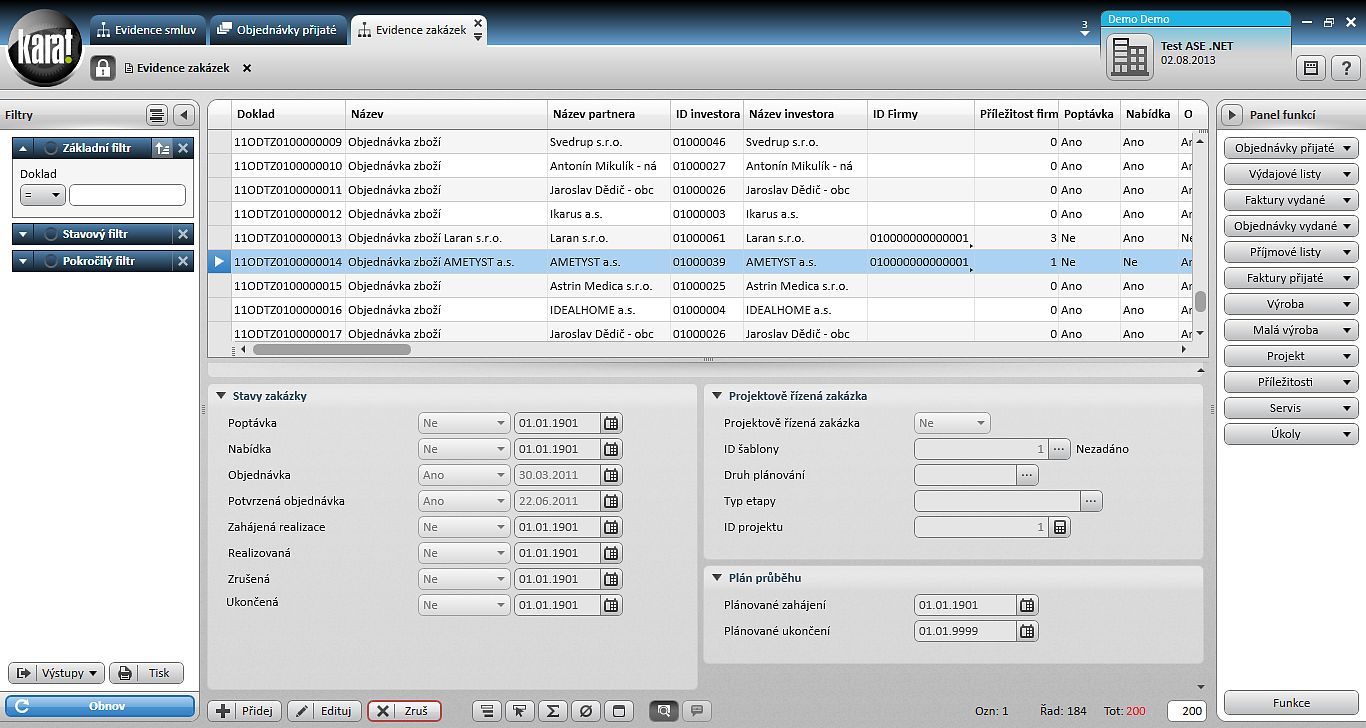This screenshot has height=728, width=1366.
Task: Clear the Základní filtr with its X
Action: pyautogui.click(x=183, y=148)
